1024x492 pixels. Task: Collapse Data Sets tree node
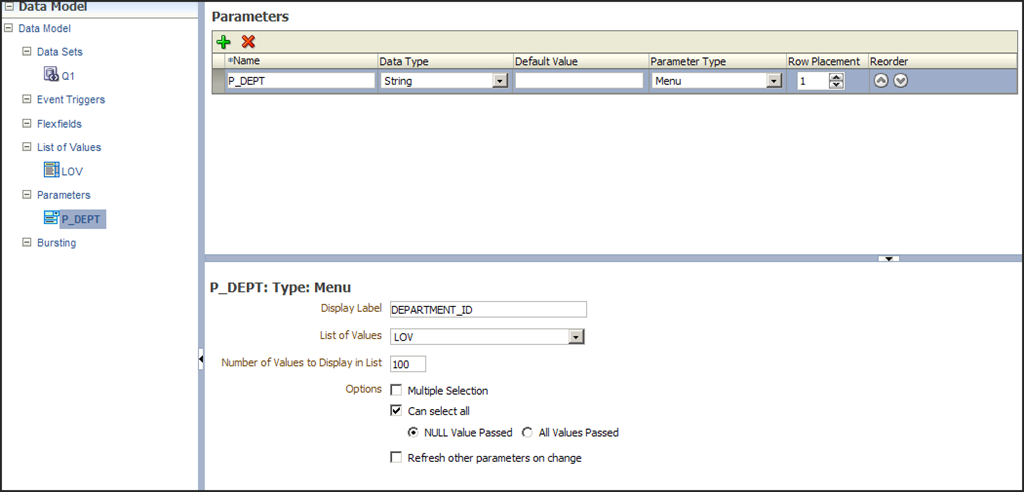coord(27,52)
